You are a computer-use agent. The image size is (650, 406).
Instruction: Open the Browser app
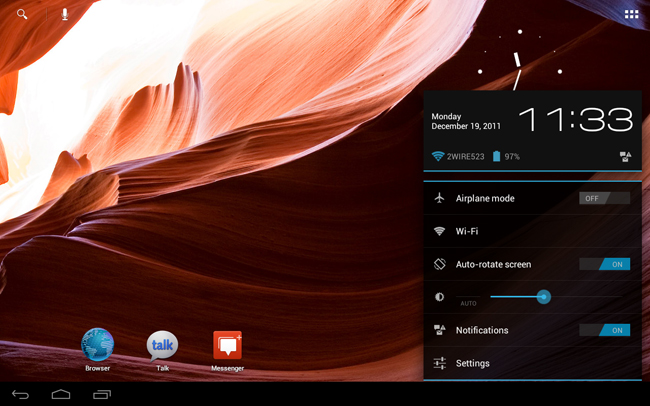(x=97, y=347)
